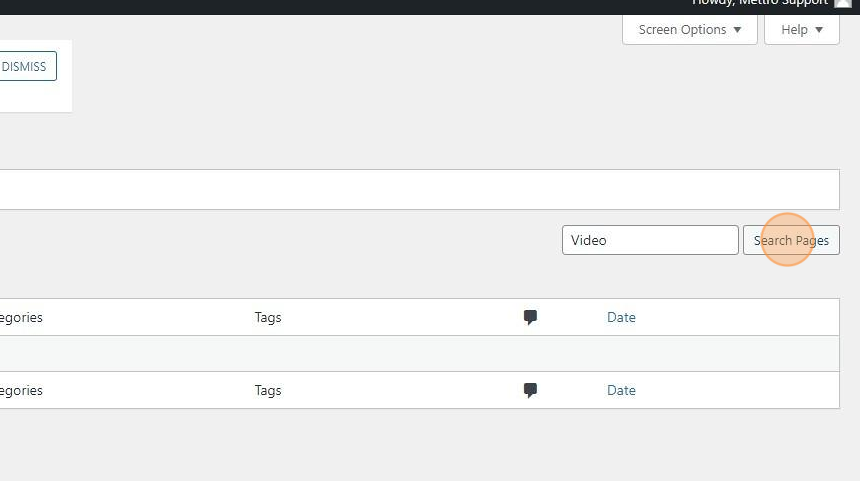Viewport: 860px width, 481px height.
Task: Click the Search Pages button
Action: tap(791, 240)
